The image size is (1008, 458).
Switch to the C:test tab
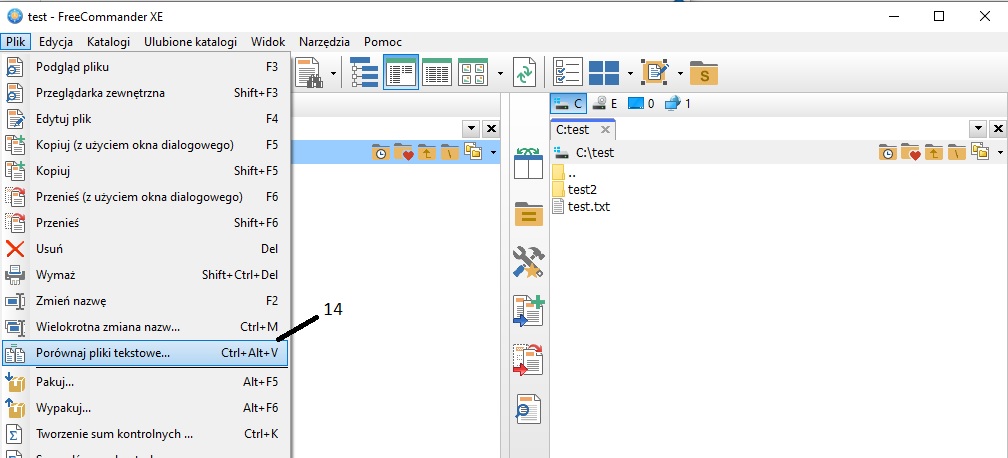tap(573, 129)
